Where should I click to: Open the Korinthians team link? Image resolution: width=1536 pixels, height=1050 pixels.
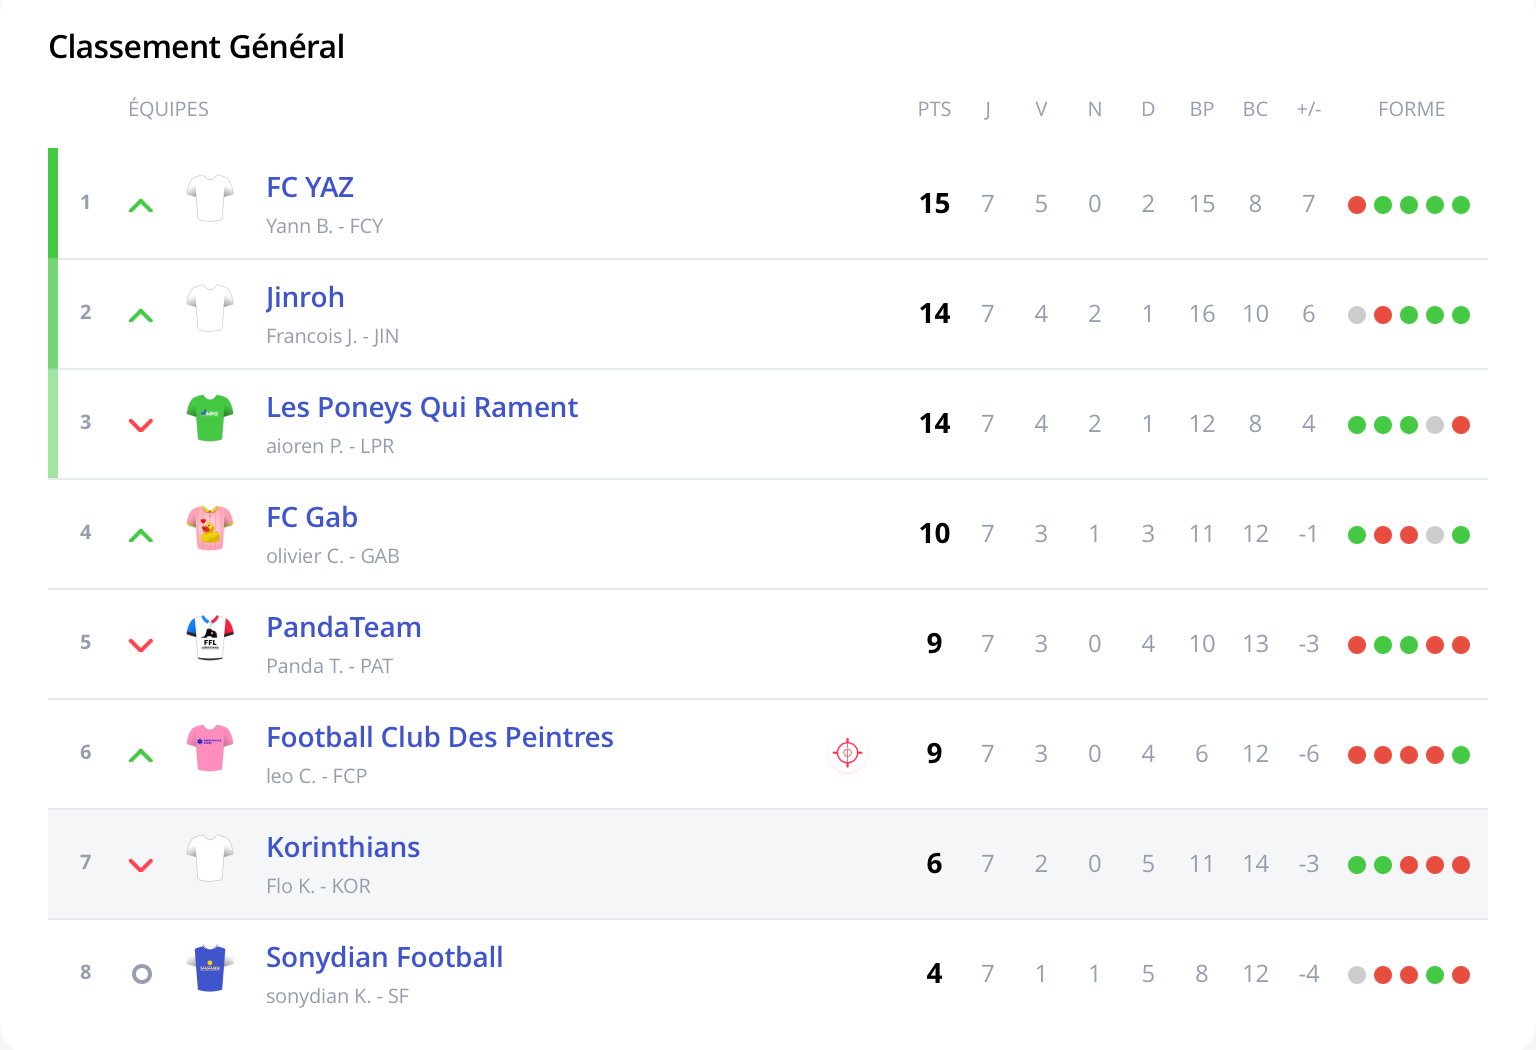coord(343,847)
